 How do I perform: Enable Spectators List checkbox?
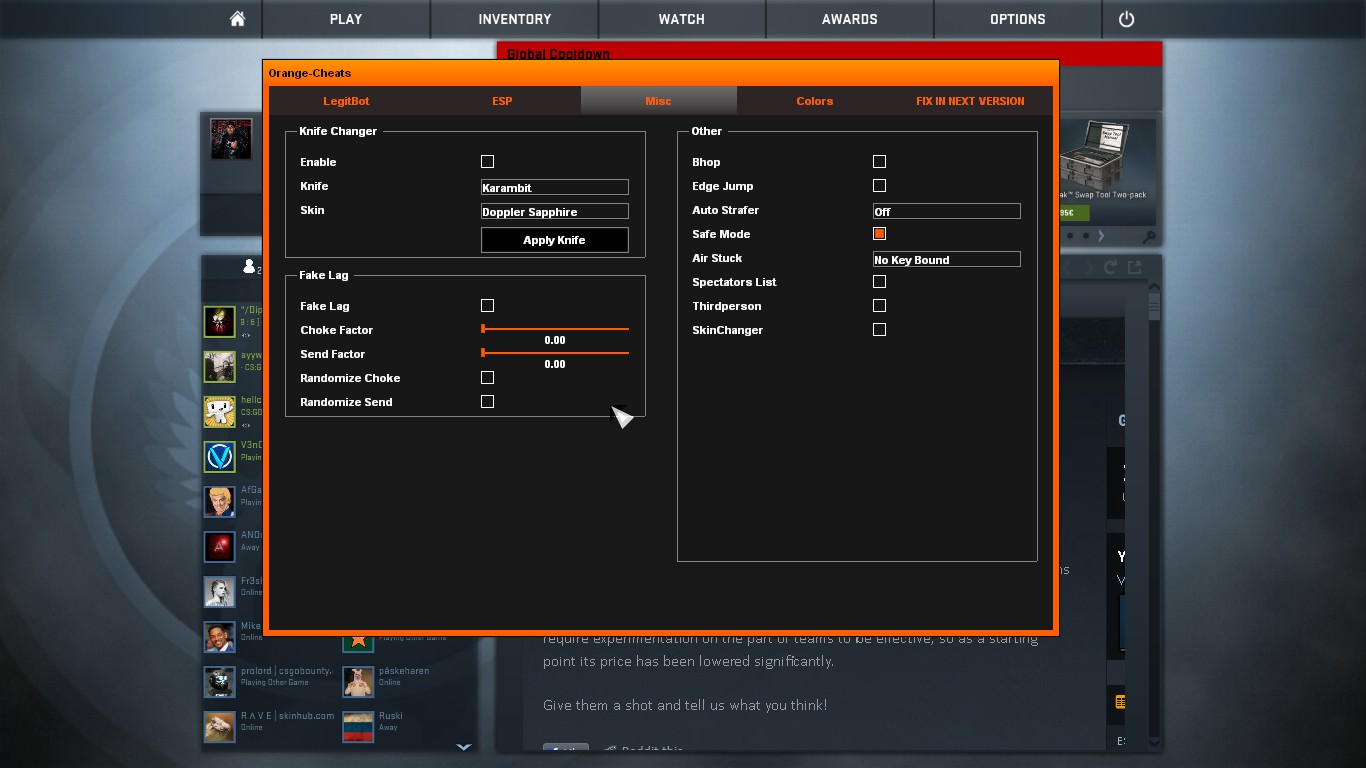tap(879, 281)
